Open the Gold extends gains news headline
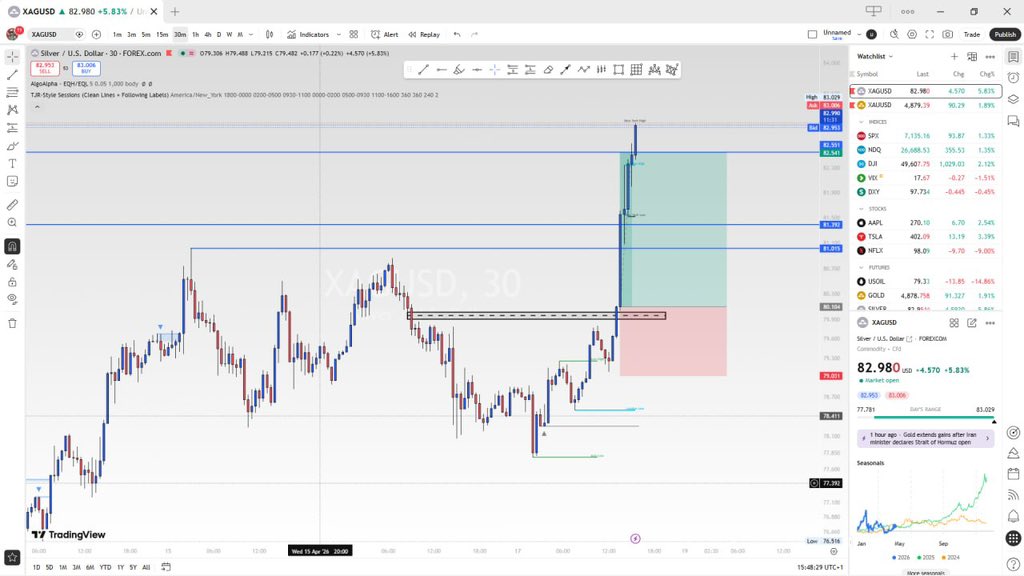 click(925, 438)
